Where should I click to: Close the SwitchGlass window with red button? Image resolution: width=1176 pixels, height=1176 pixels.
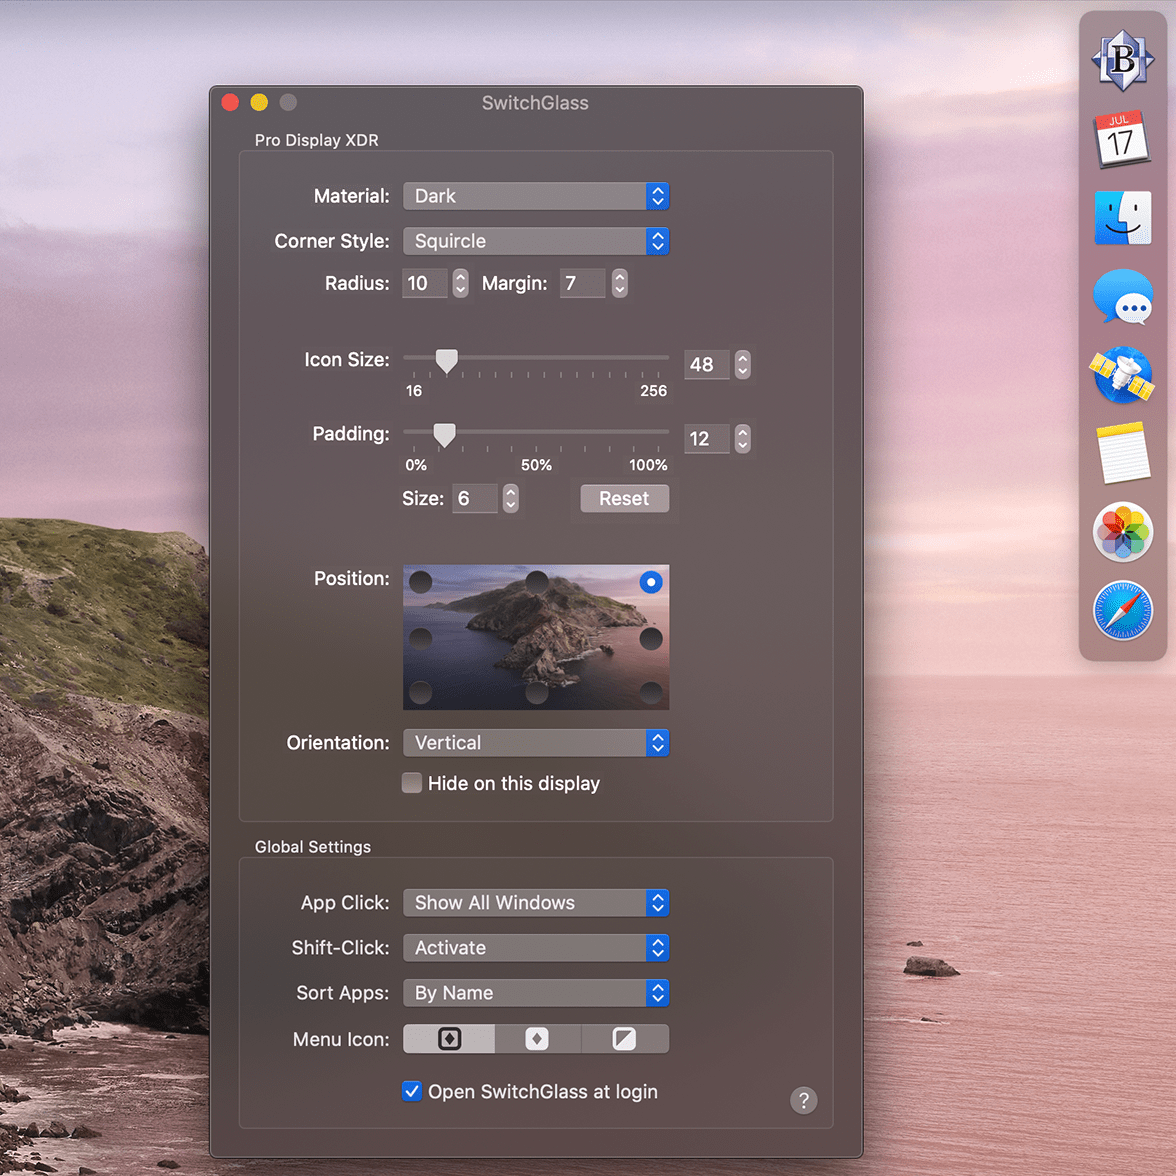pos(230,102)
